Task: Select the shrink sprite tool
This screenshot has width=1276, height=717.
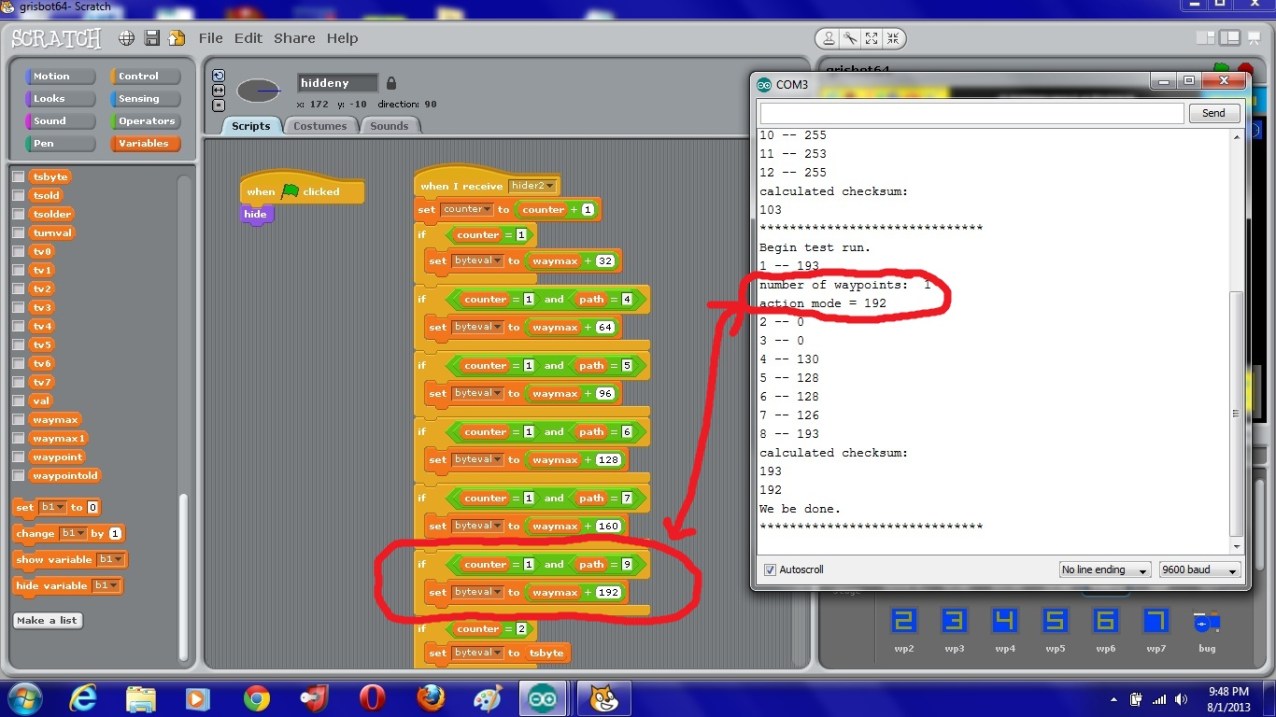Action: [893, 39]
